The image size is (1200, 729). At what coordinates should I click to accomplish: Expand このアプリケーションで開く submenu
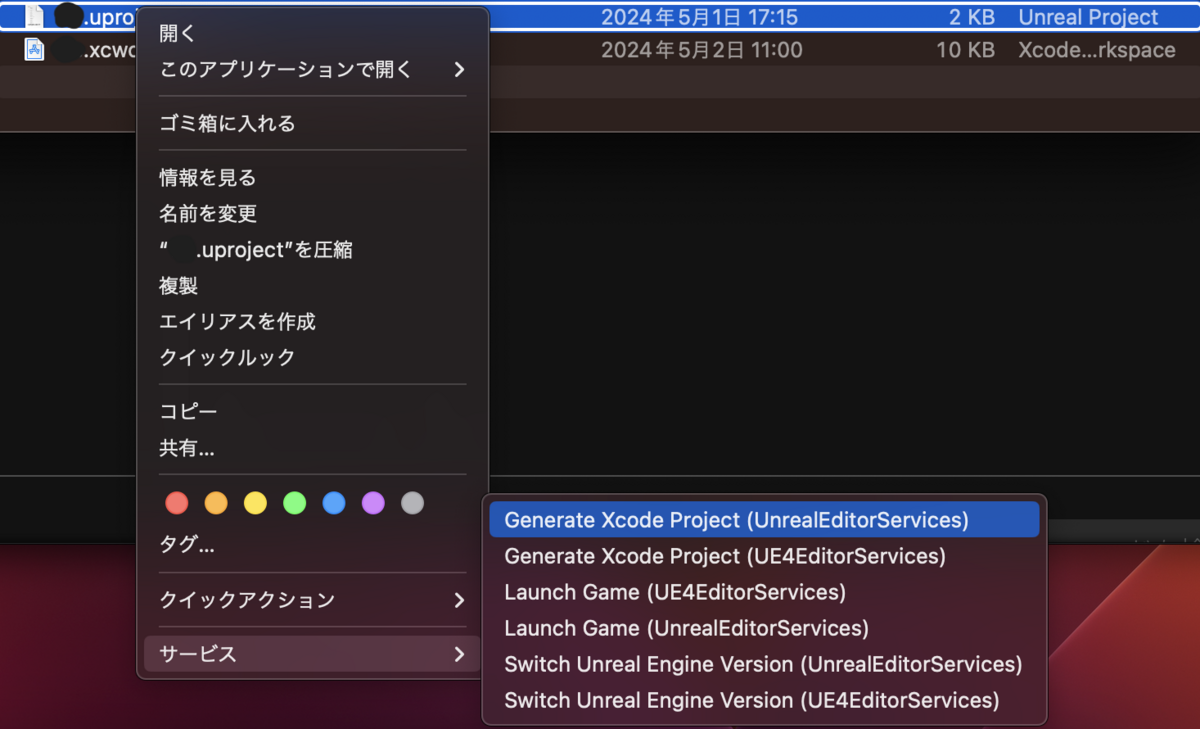pos(312,69)
